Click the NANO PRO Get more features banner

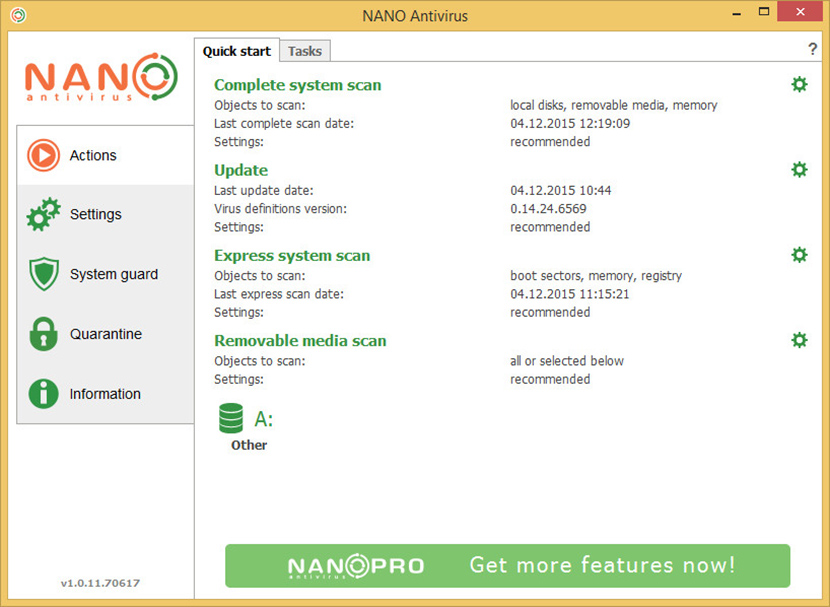[x=507, y=565]
